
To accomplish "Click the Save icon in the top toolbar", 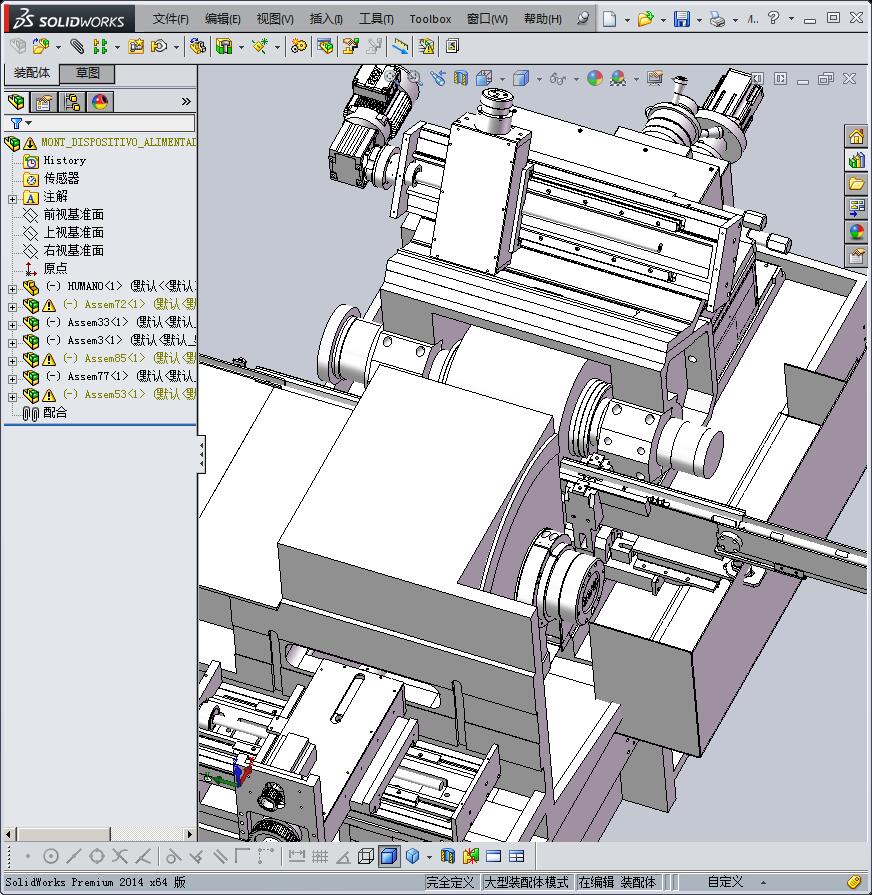I will 681,19.
